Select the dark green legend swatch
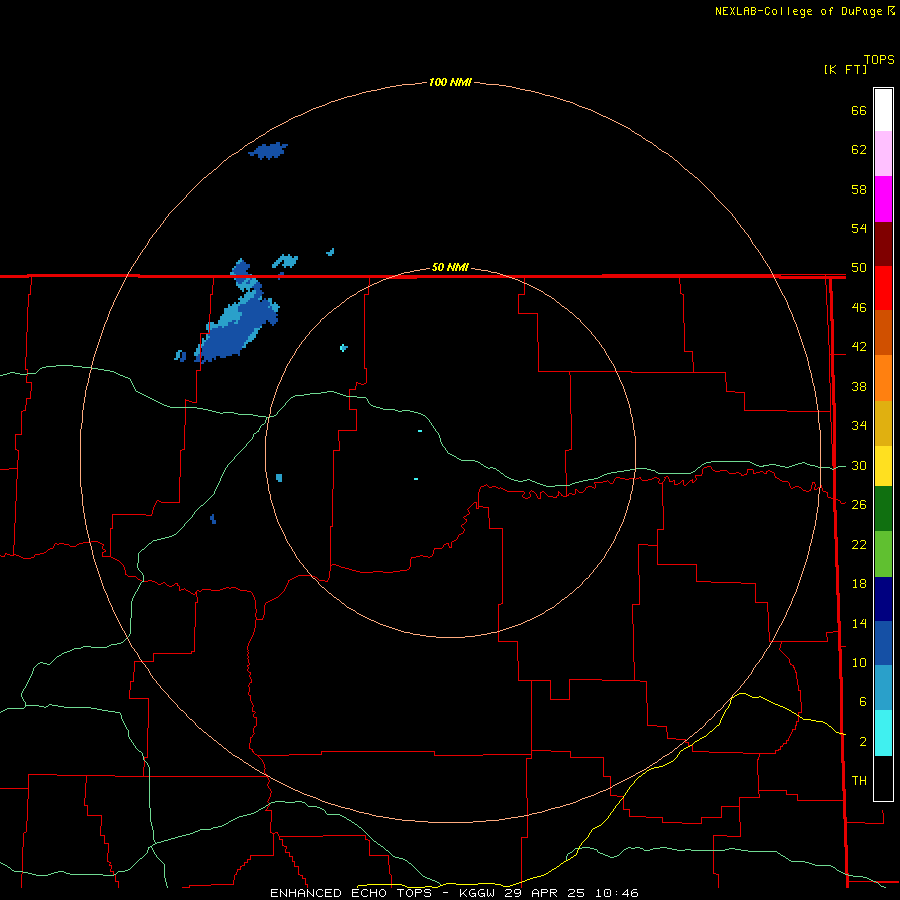900x900 pixels. (883, 509)
